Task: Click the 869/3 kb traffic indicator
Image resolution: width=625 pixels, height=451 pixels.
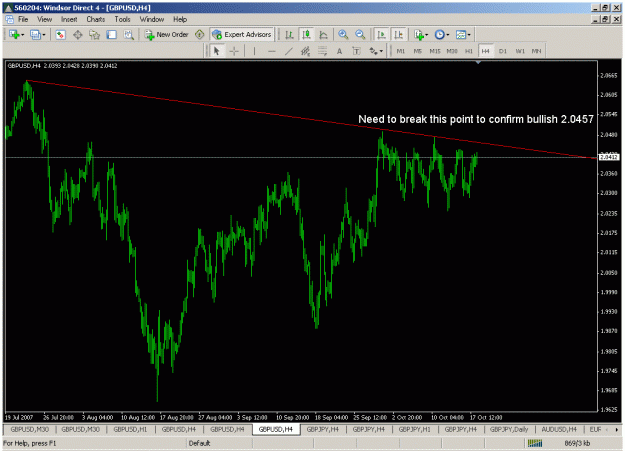Action: tap(577, 443)
